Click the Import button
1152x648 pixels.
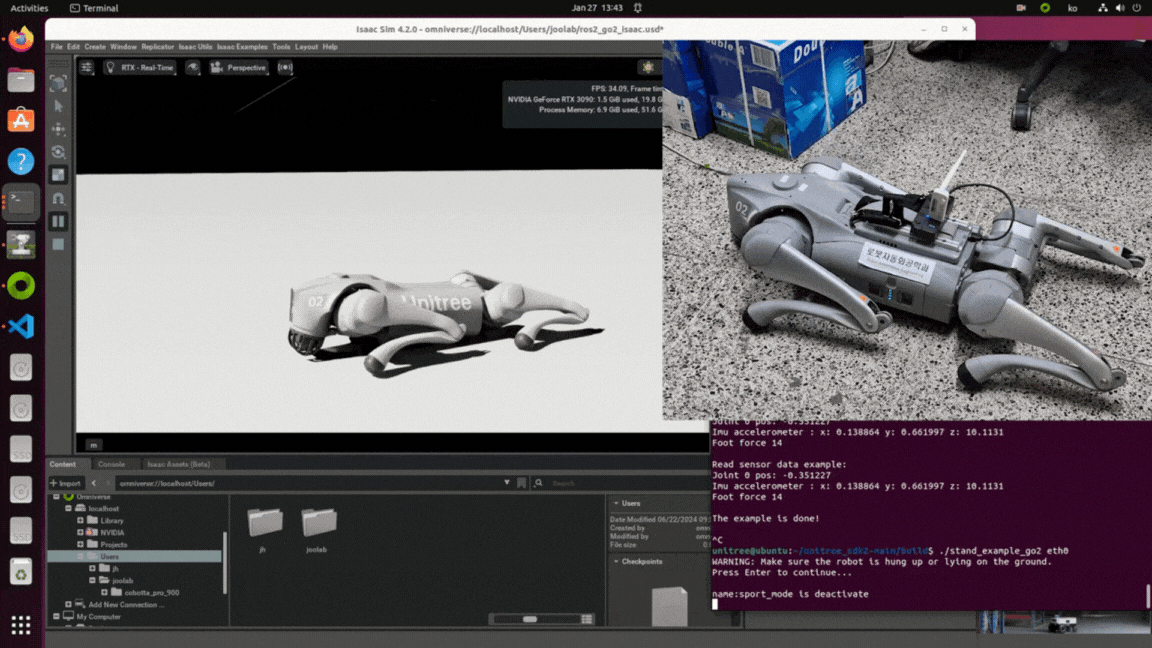tap(66, 483)
